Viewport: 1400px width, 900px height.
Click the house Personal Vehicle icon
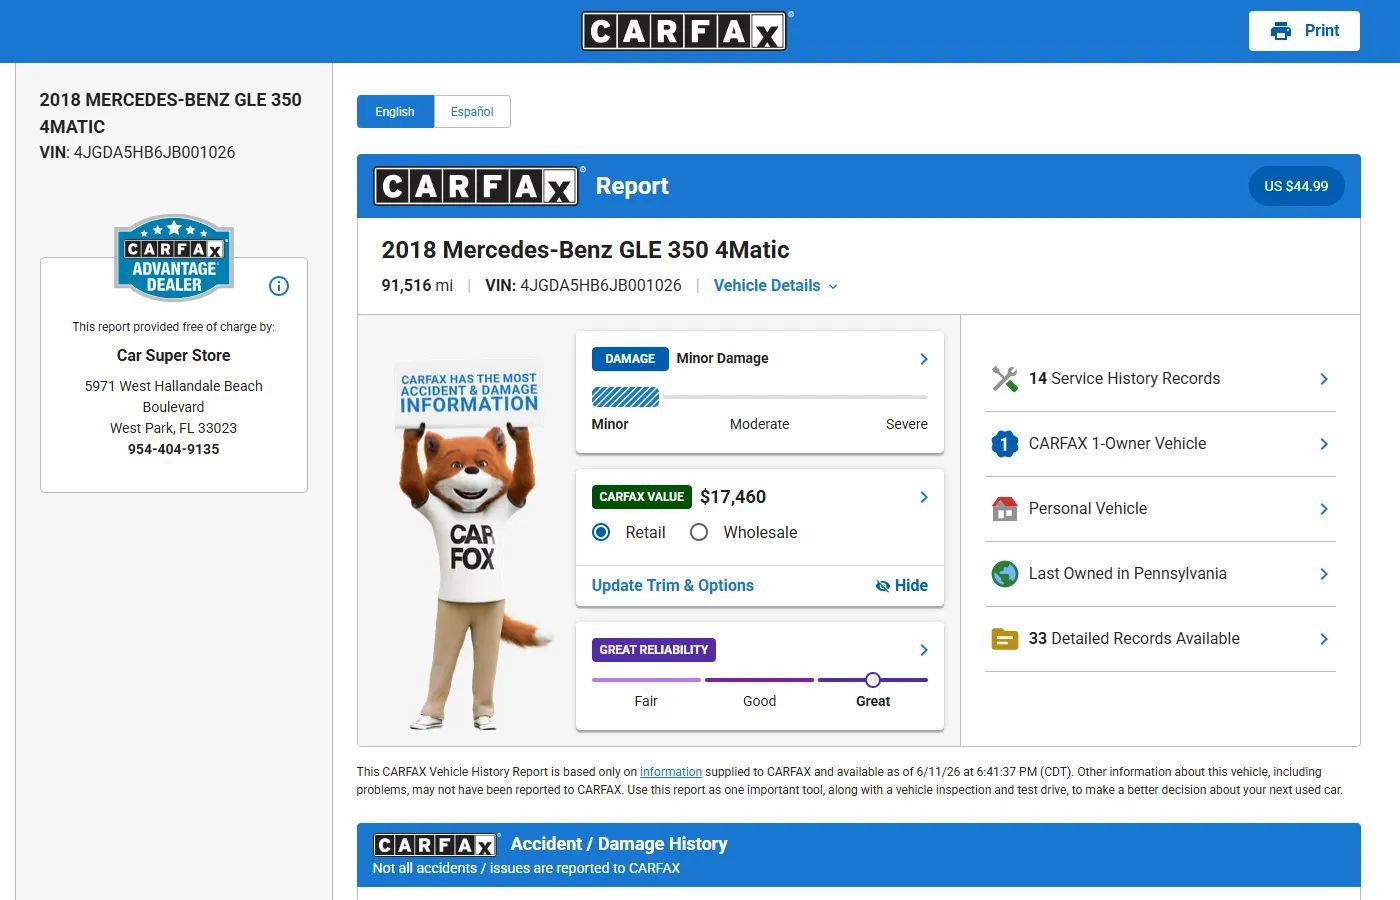click(x=1004, y=509)
